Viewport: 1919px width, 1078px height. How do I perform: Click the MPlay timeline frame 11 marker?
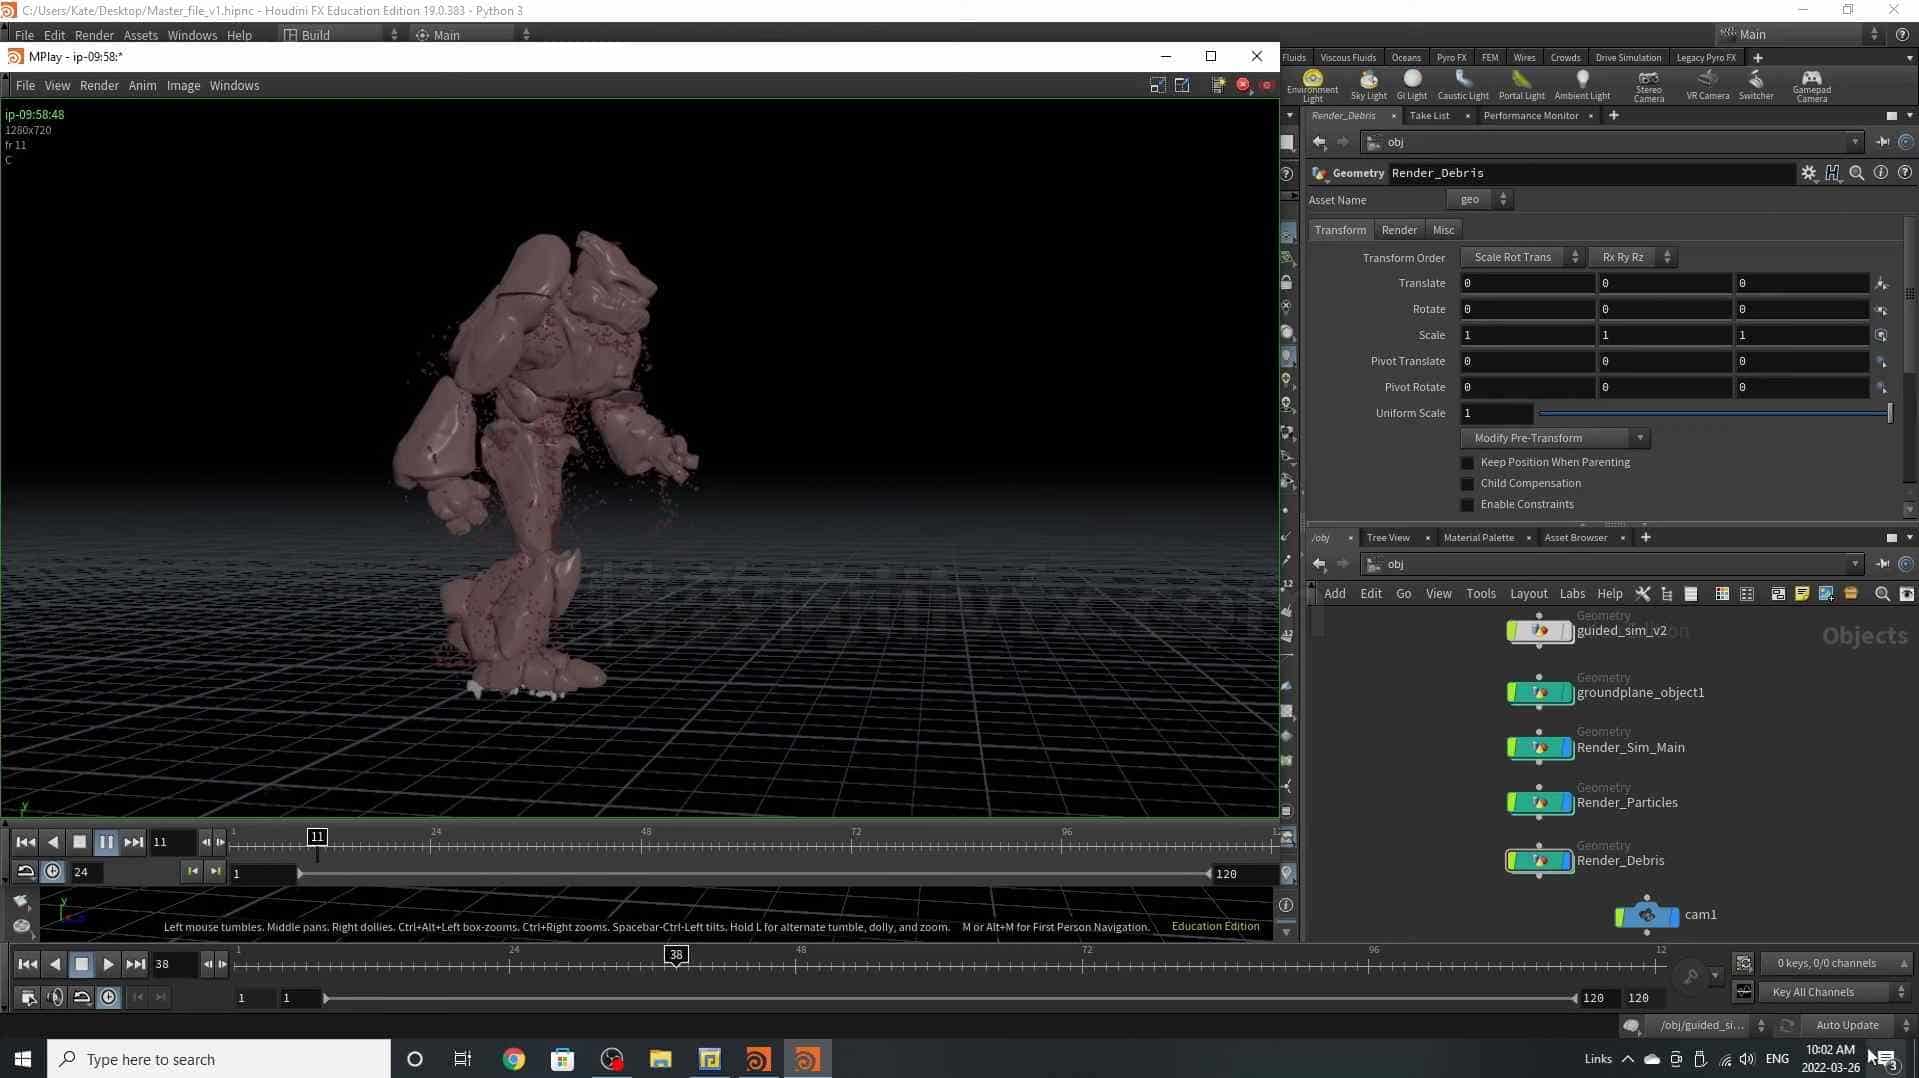[x=317, y=837]
